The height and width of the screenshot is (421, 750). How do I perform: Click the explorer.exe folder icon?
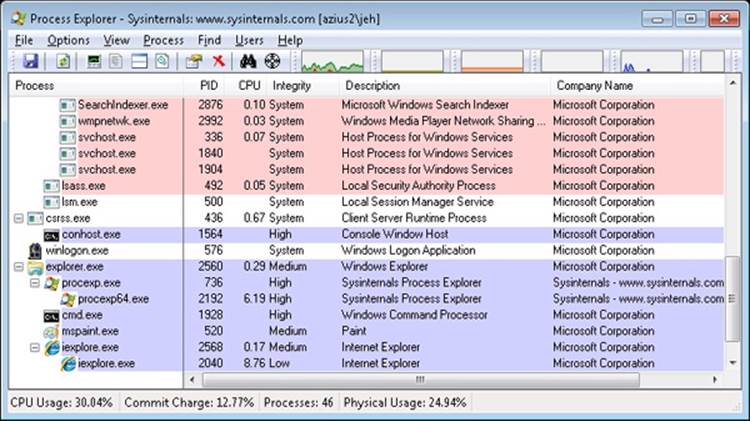(35, 267)
